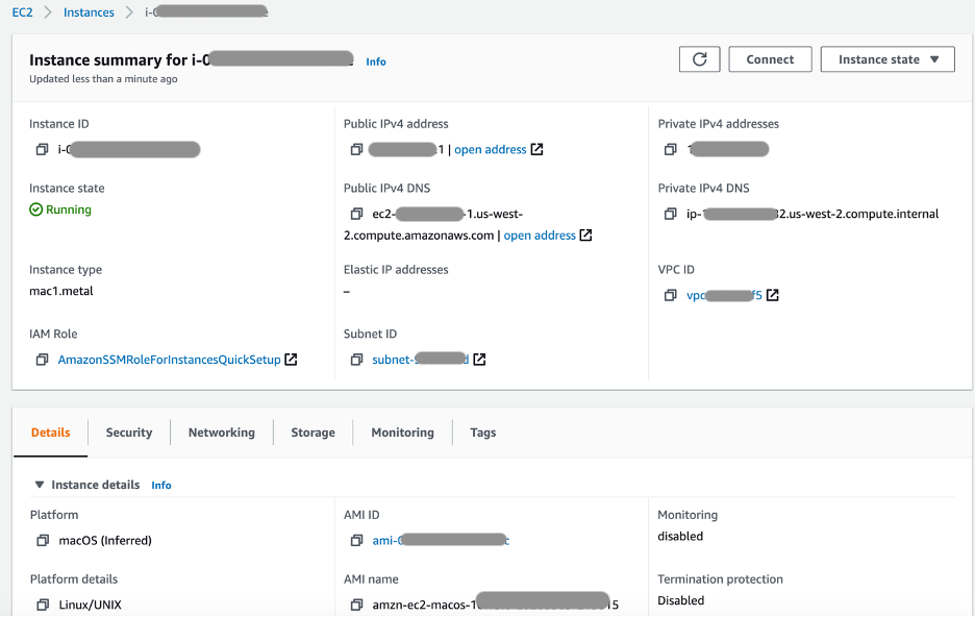Collapse the Instance details section
977x618 pixels.
39,484
